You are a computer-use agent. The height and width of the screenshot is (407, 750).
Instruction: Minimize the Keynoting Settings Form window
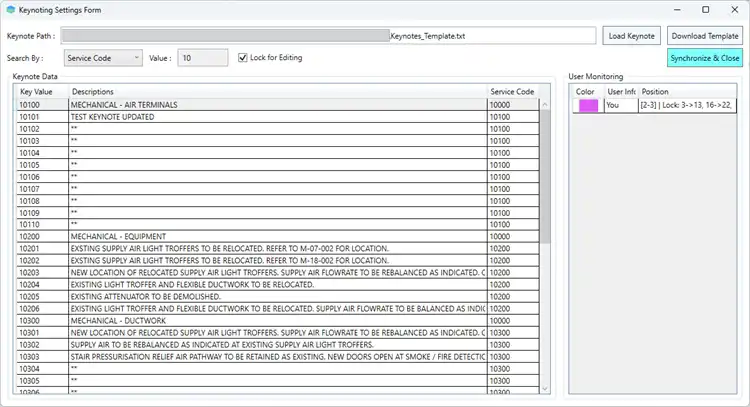tap(677, 10)
